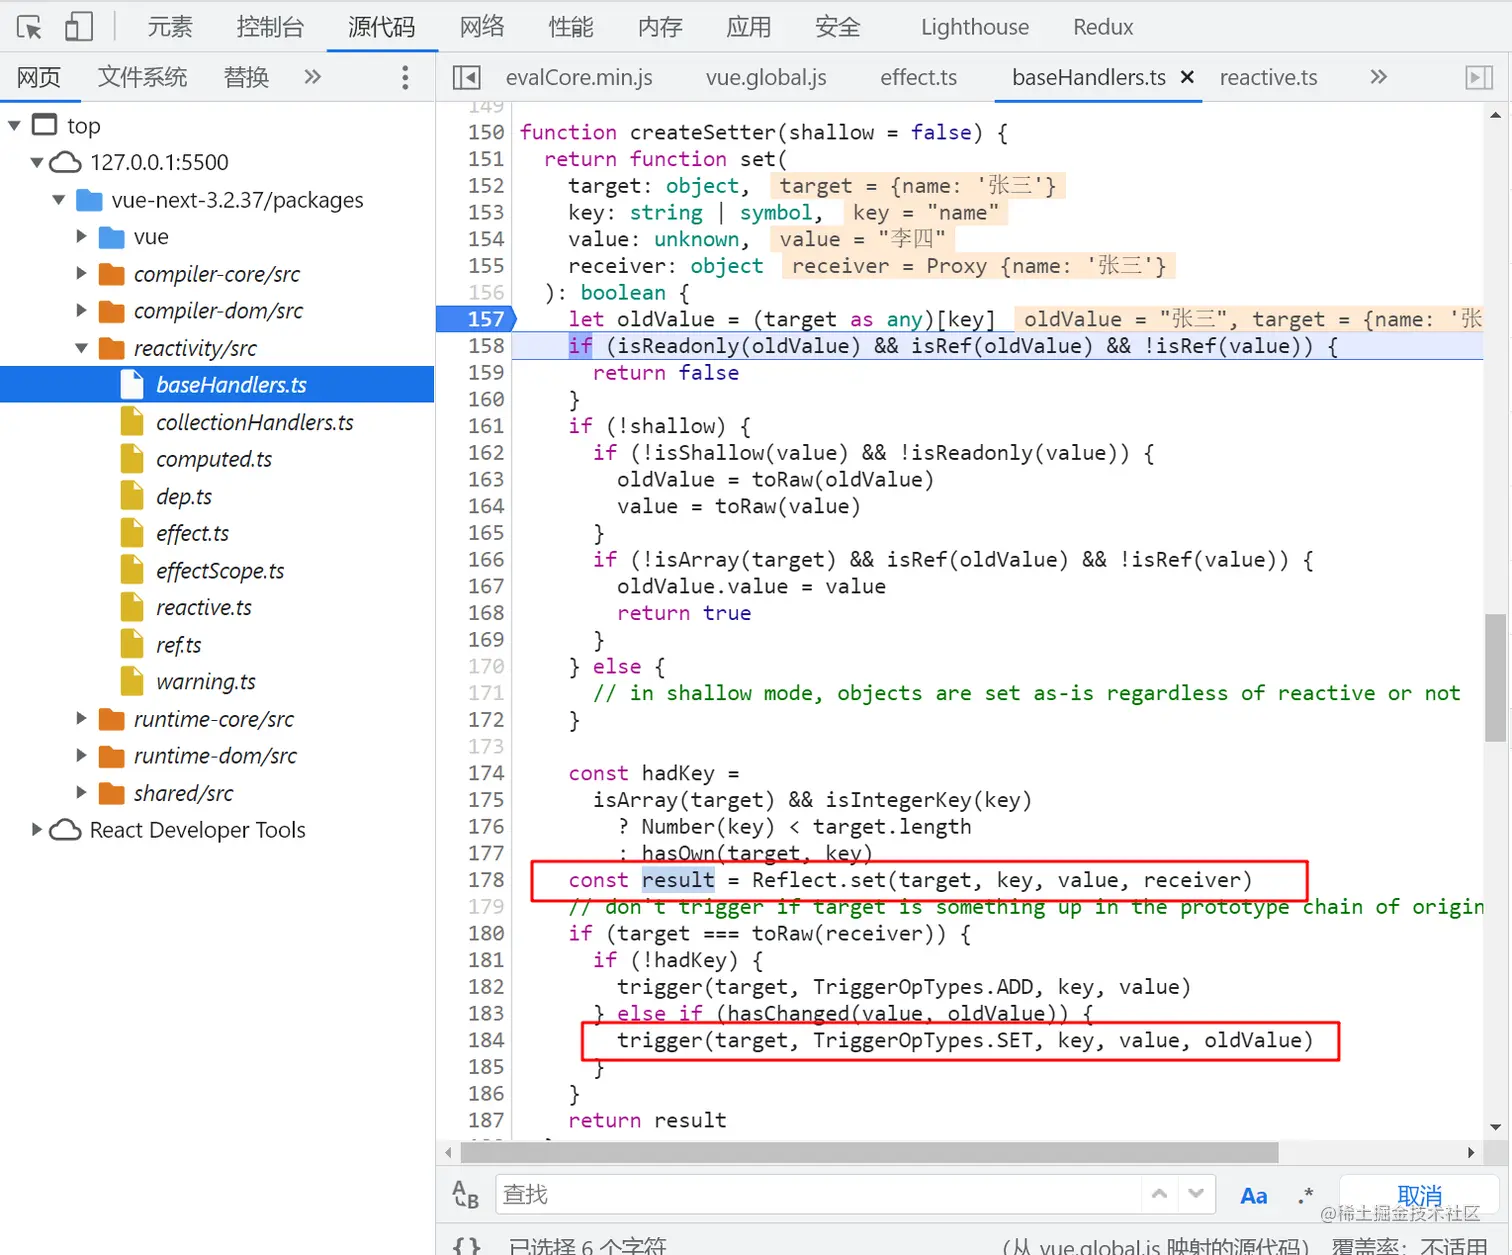Collapse the reactivity/src folder
The width and height of the screenshot is (1512, 1255).
[x=82, y=348]
